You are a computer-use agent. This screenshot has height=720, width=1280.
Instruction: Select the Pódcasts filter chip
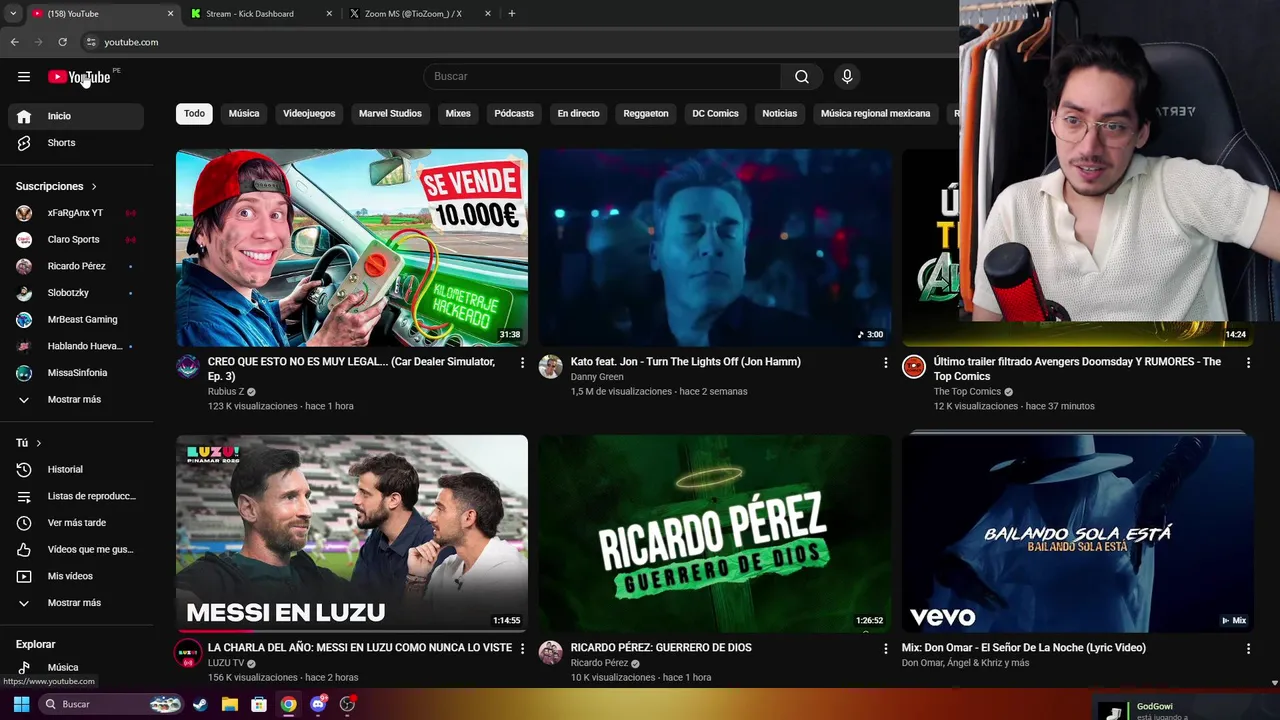click(x=514, y=114)
